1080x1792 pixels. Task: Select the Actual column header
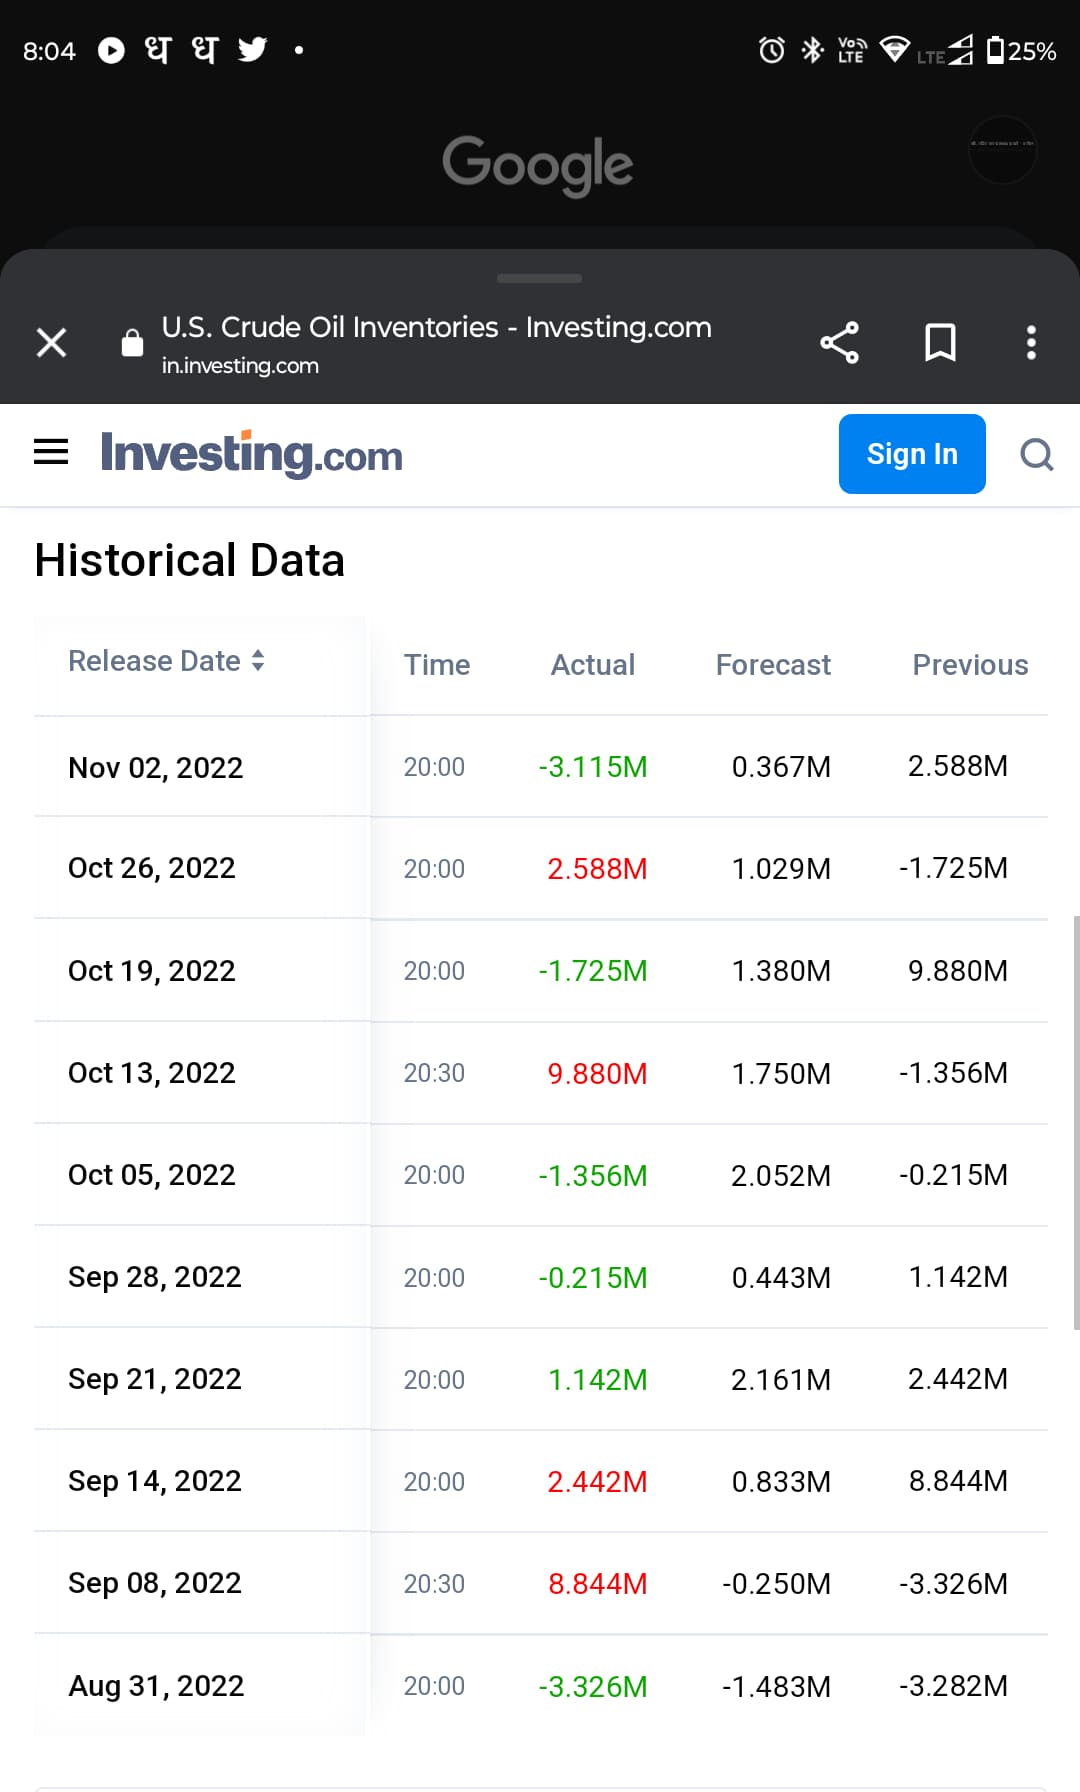(593, 665)
